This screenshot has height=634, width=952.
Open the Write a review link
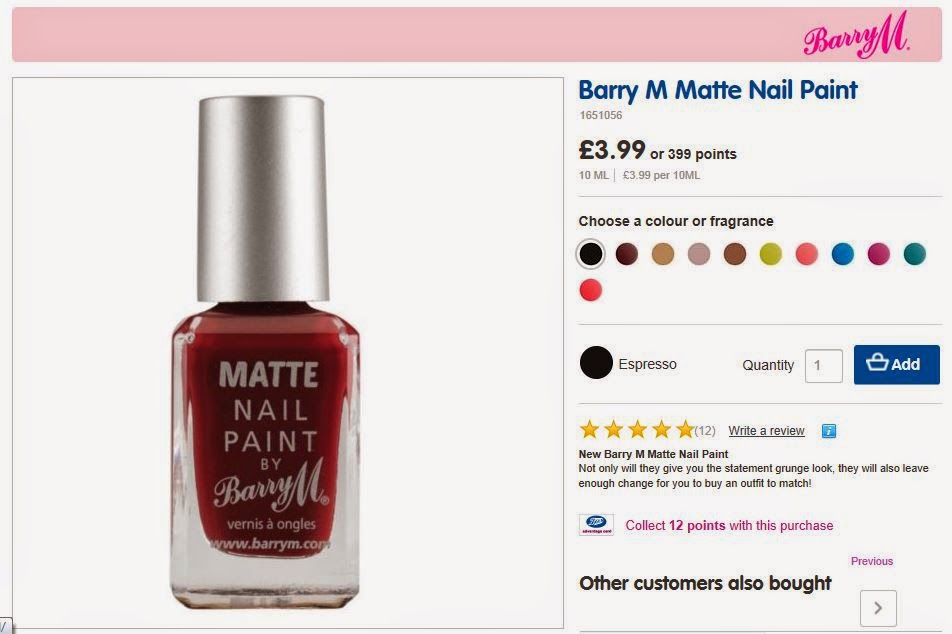click(x=766, y=431)
